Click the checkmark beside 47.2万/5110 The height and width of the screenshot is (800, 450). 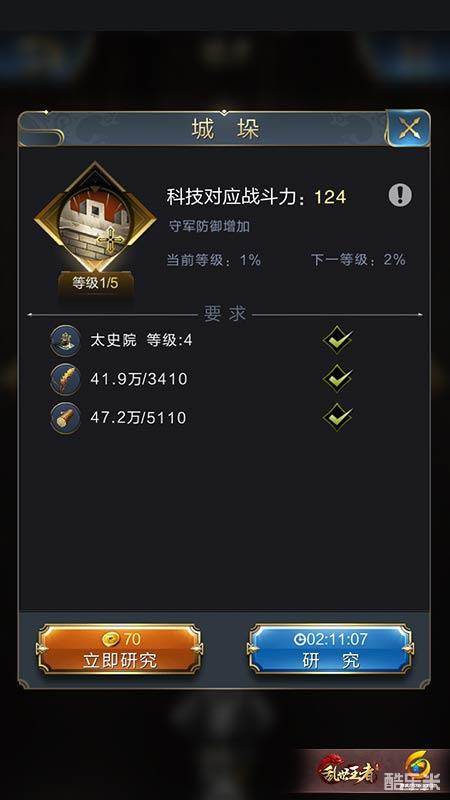coord(338,417)
